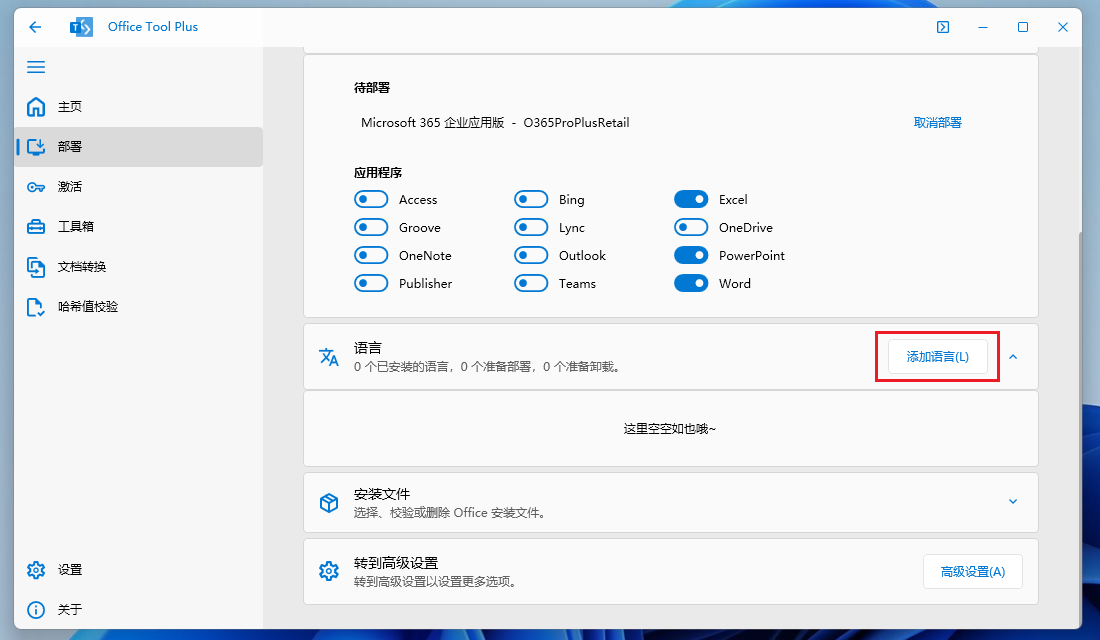Enable the Access toggle
Viewport: 1100px width, 640px height.
coord(371,199)
